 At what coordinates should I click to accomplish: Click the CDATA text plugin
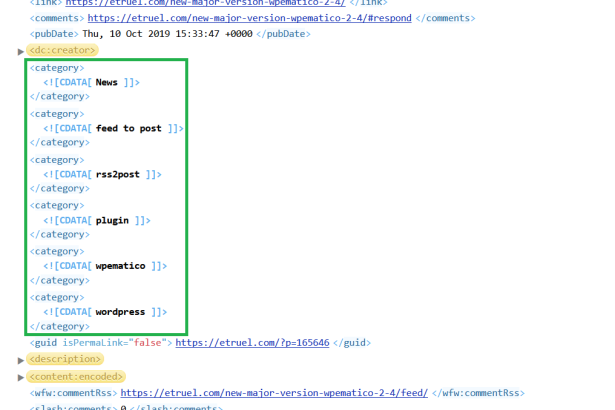(112, 220)
